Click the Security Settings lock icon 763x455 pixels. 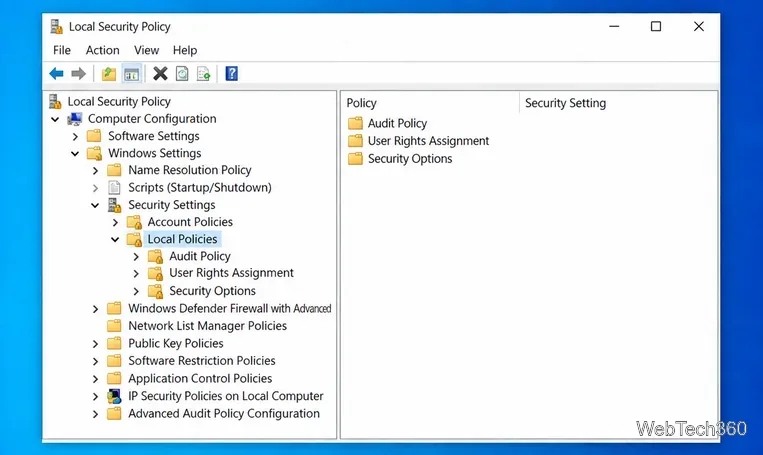point(115,205)
